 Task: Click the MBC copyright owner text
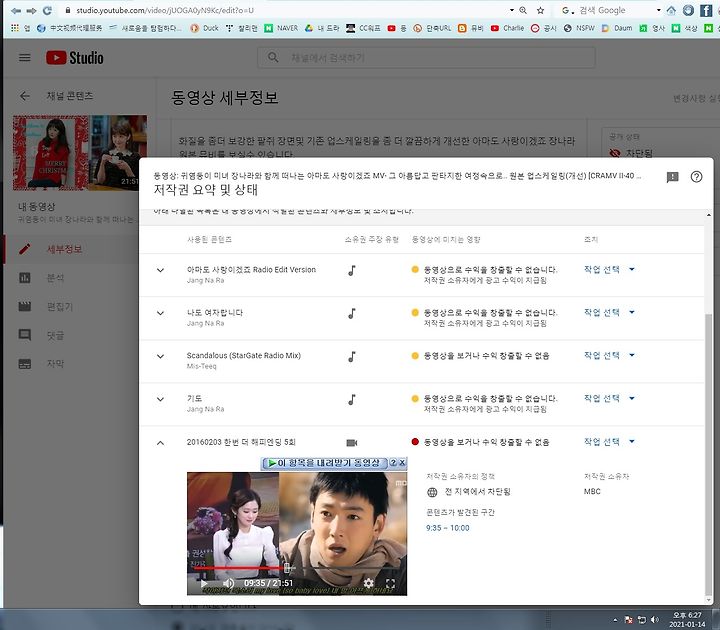coord(592,491)
